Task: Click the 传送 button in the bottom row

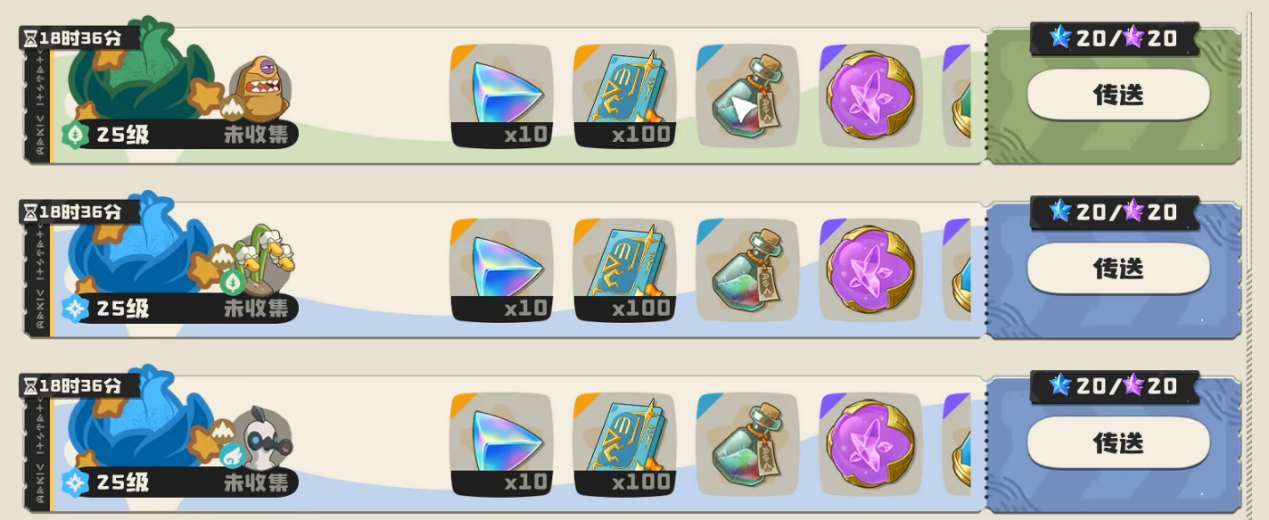Action: pyautogui.click(x=1117, y=442)
